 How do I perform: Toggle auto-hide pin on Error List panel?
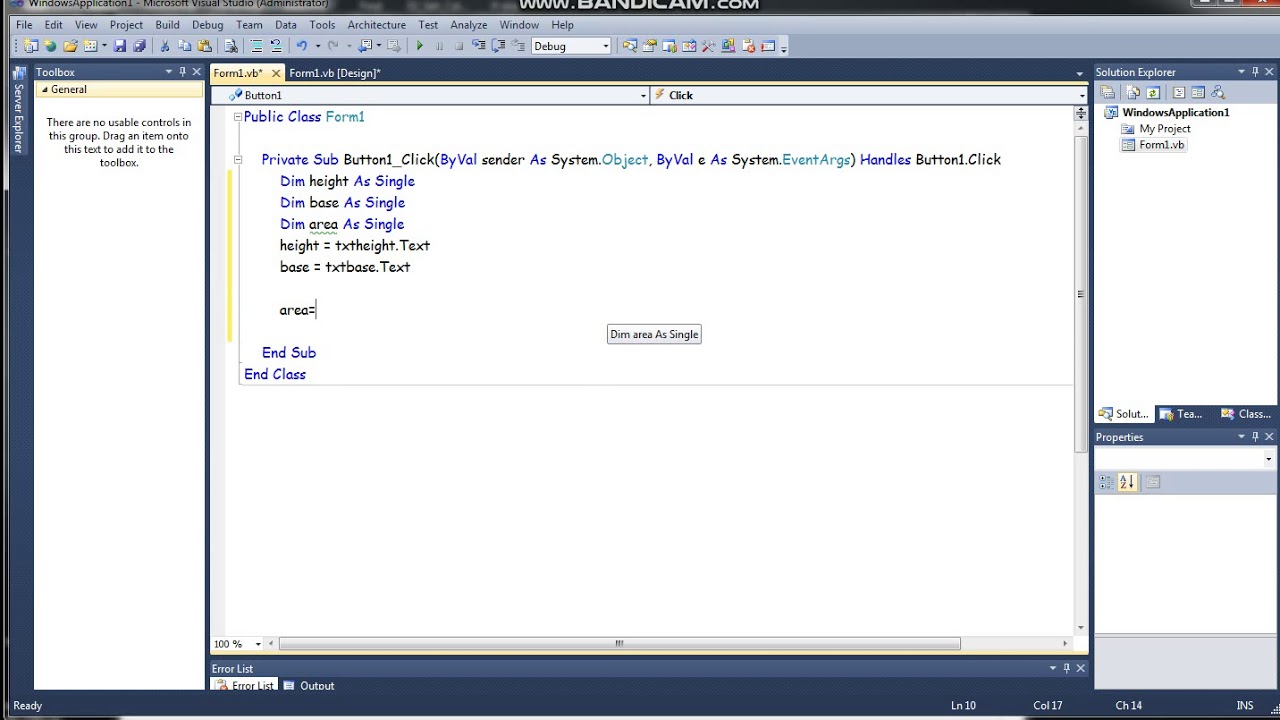(1066, 668)
